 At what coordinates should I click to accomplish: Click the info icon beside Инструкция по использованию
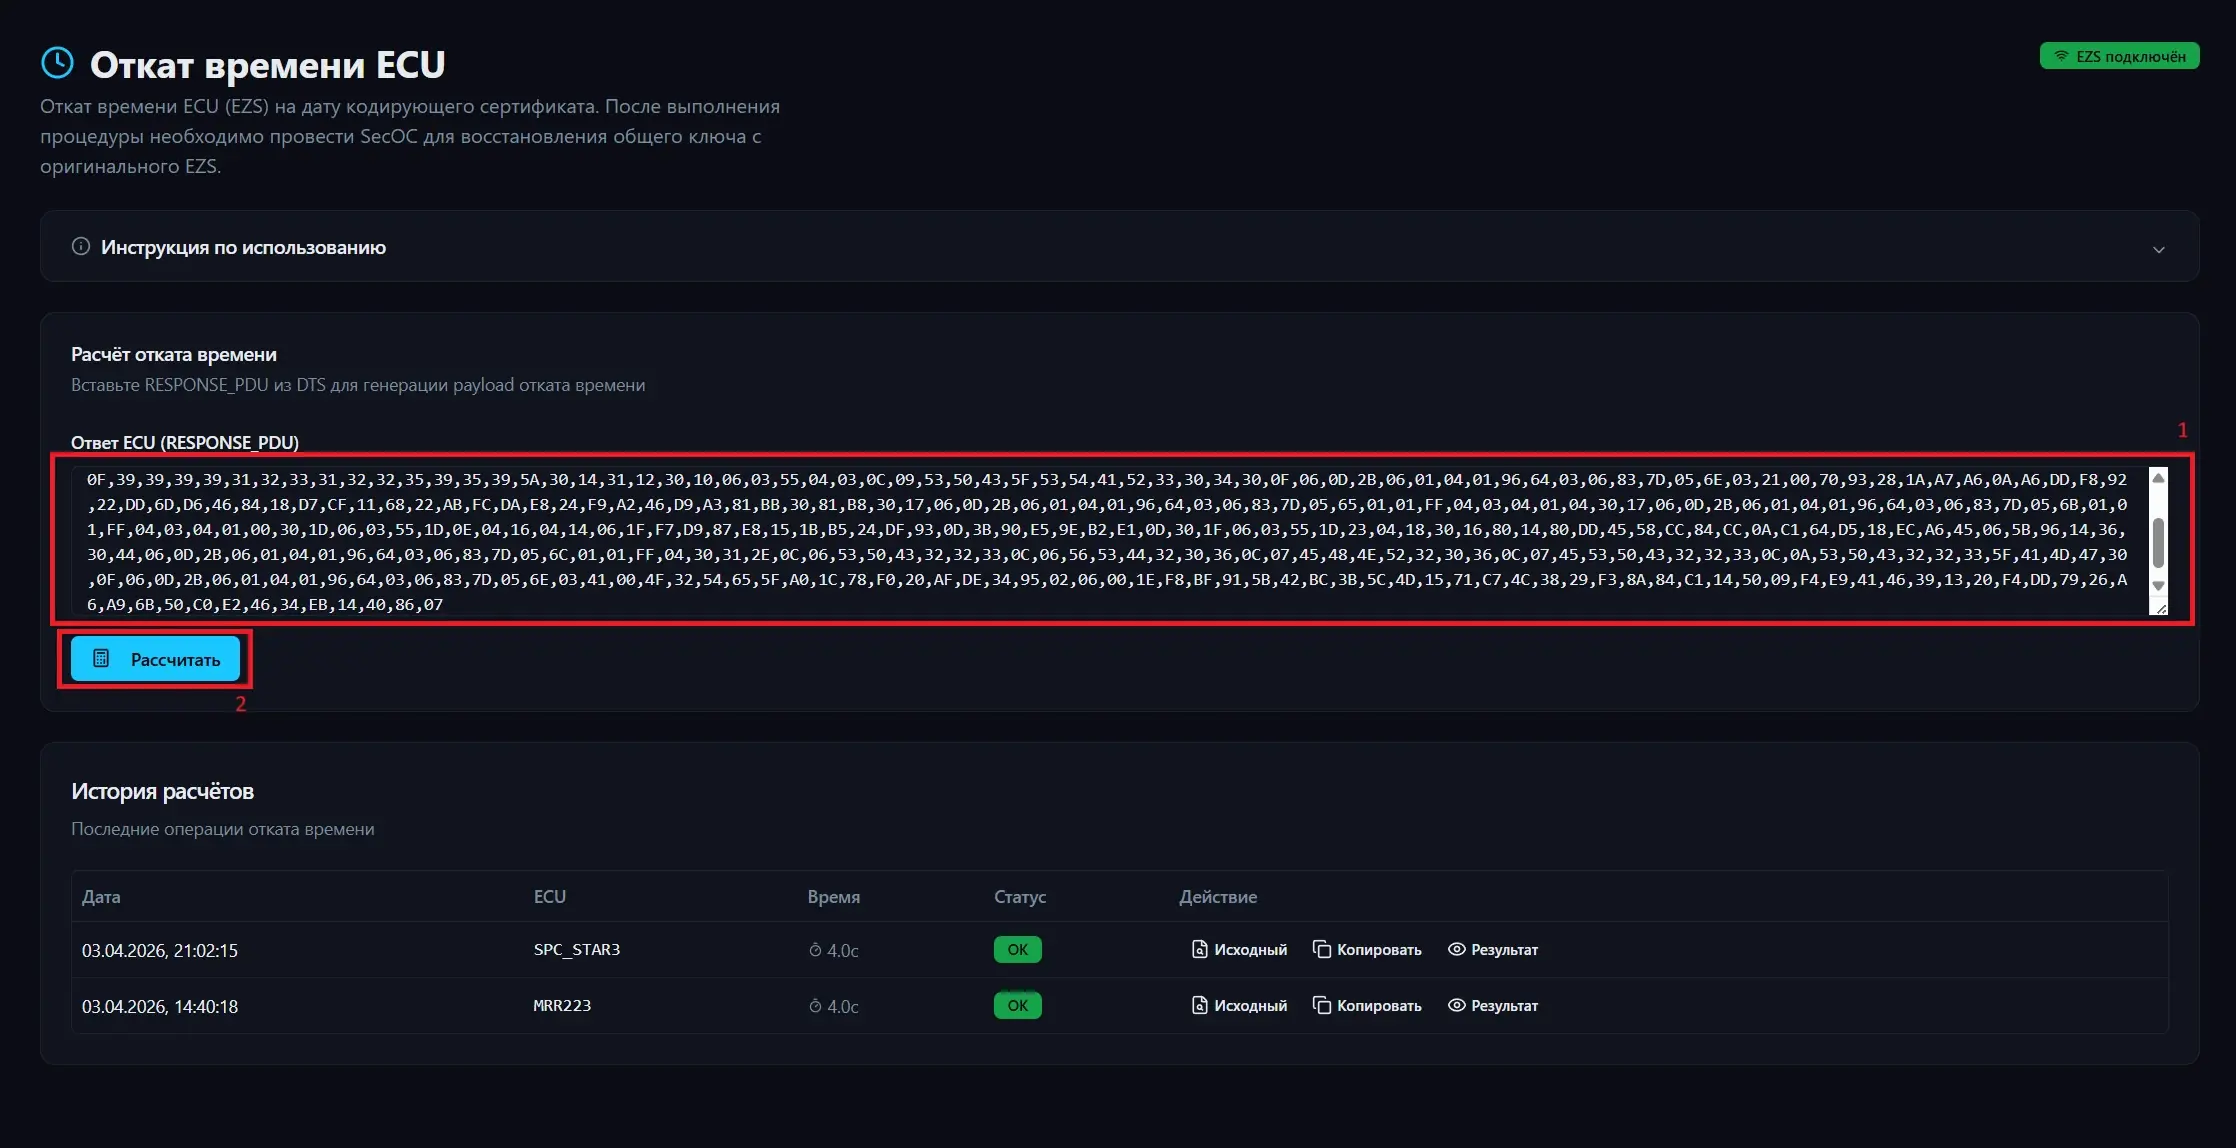coord(81,246)
